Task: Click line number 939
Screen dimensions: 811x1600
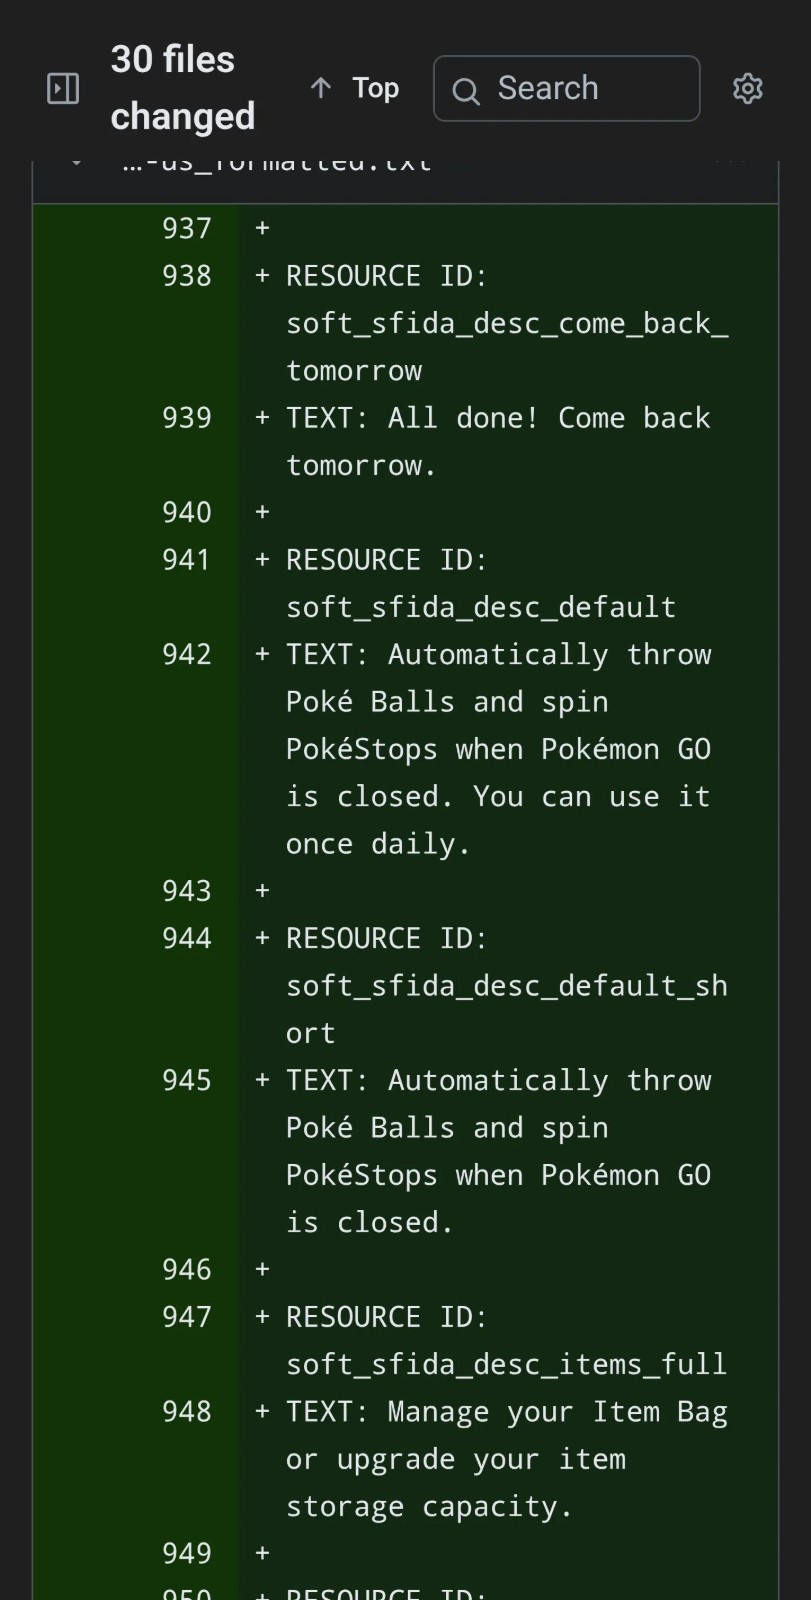Action: tap(187, 418)
